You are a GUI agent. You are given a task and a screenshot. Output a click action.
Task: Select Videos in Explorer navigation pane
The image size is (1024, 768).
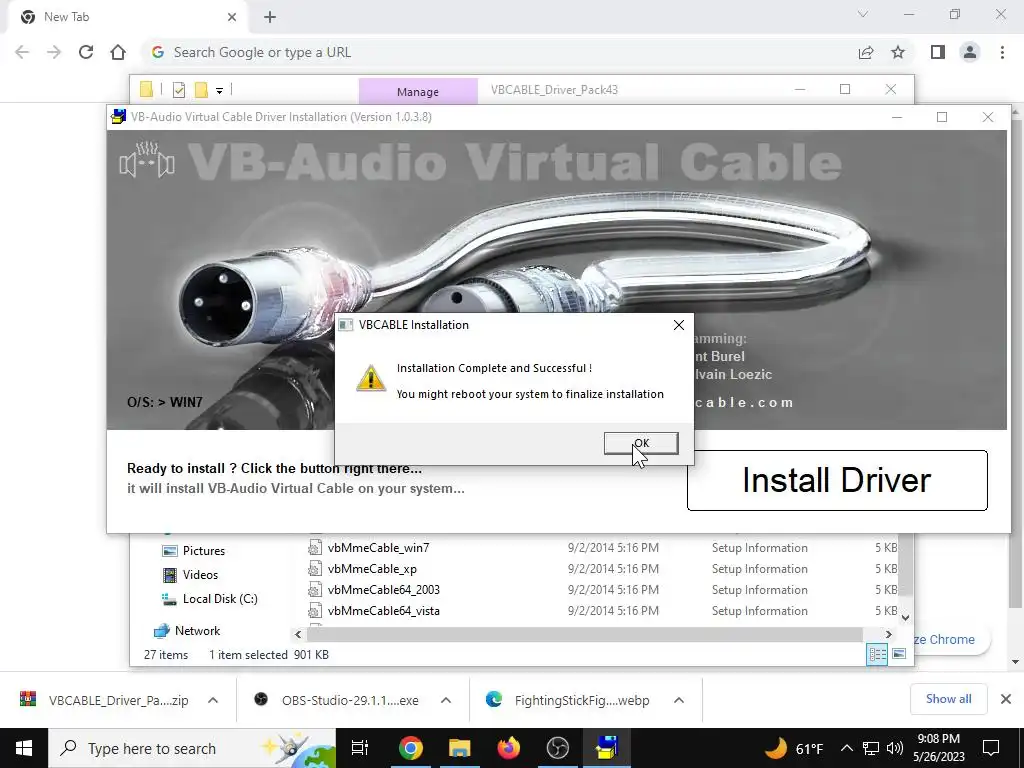200,575
